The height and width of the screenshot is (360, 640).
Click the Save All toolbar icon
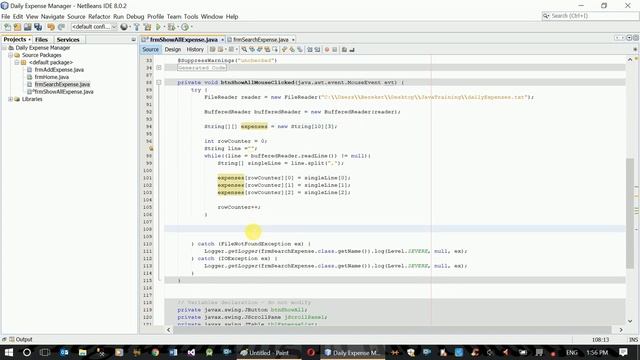pyautogui.click(x=38, y=27)
